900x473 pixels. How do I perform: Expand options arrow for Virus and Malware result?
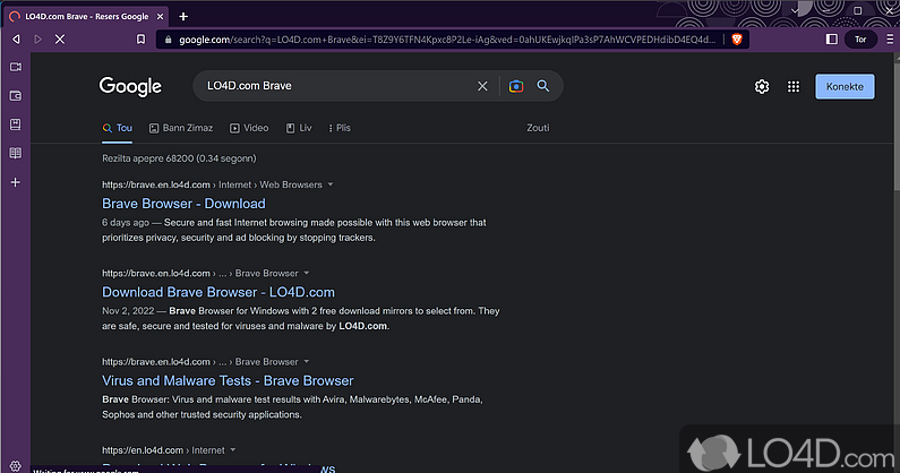point(306,362)
